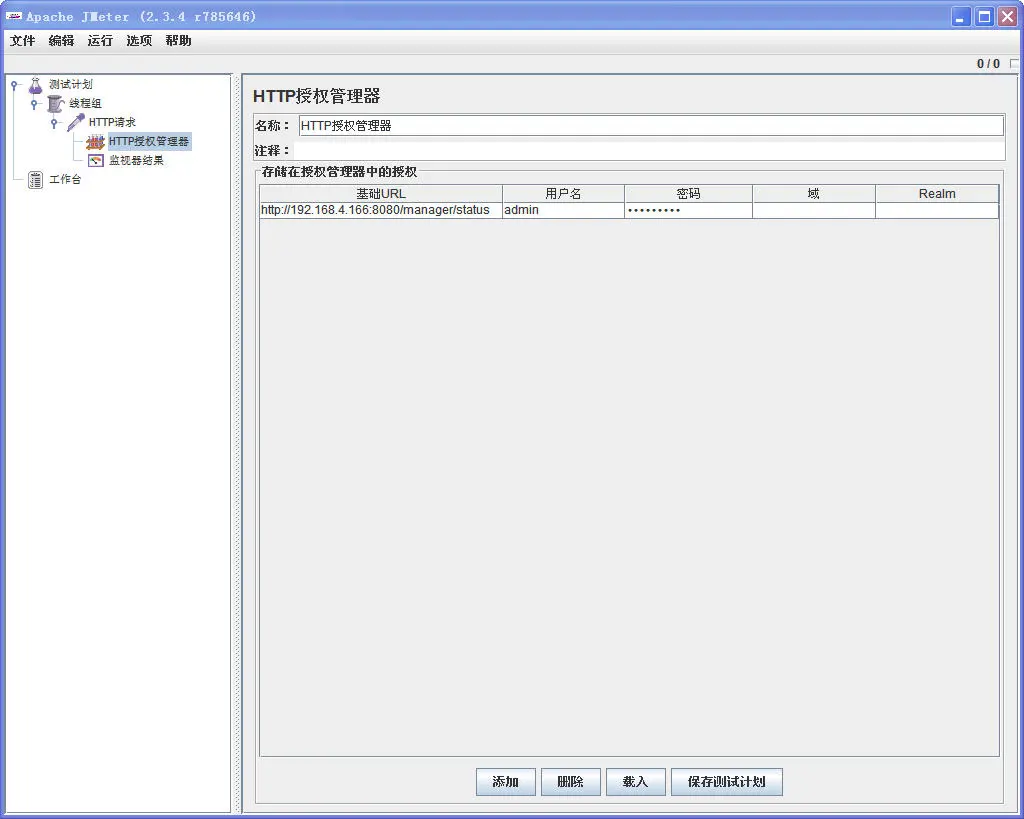Select the 线程组 tree label
The width and height of the screenshot is (1024, 819).
(x=86, y=103)
